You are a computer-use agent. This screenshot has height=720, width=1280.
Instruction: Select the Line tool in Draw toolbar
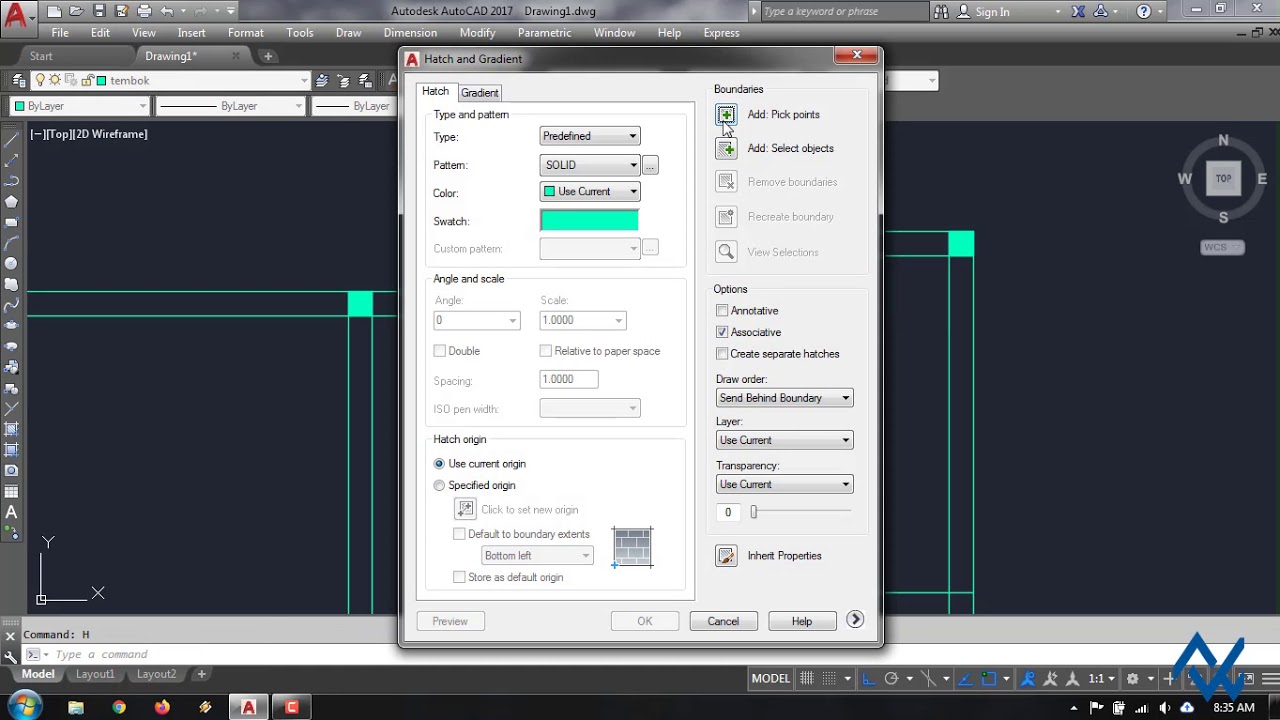pos(12,139)
